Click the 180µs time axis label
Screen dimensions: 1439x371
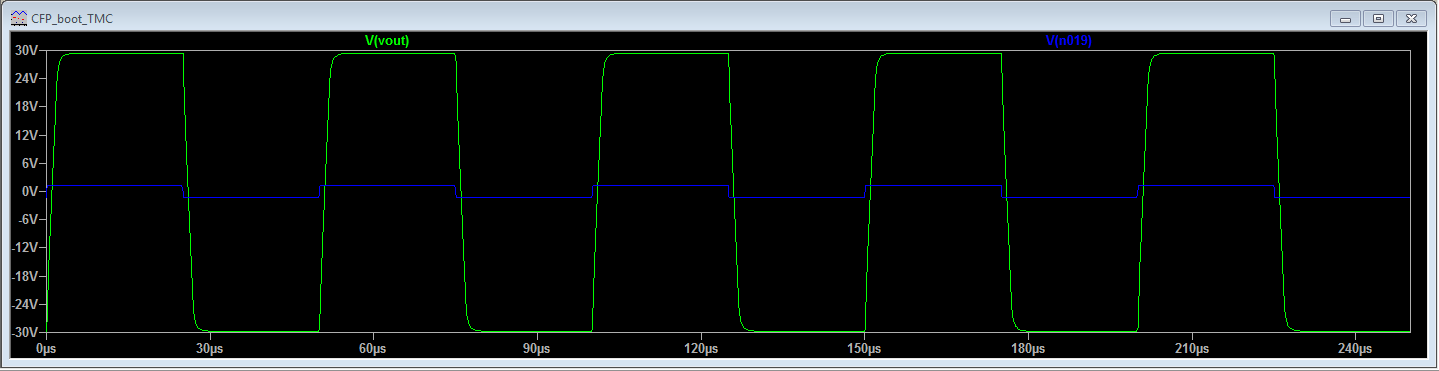pyautogui.click(x=1028, y=349)
